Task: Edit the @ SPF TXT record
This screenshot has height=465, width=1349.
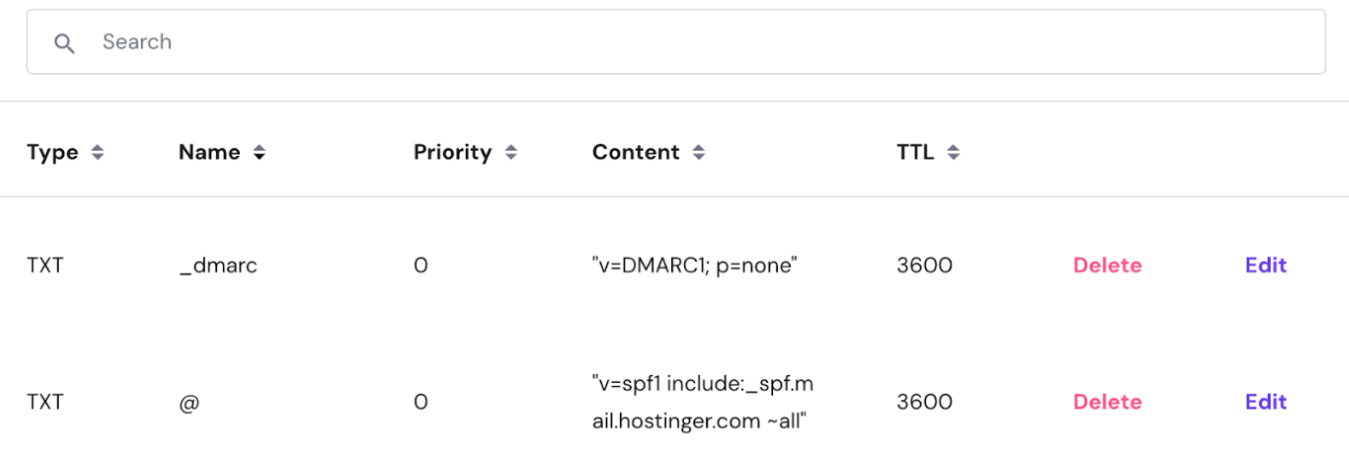Action: pos(1265,402)
